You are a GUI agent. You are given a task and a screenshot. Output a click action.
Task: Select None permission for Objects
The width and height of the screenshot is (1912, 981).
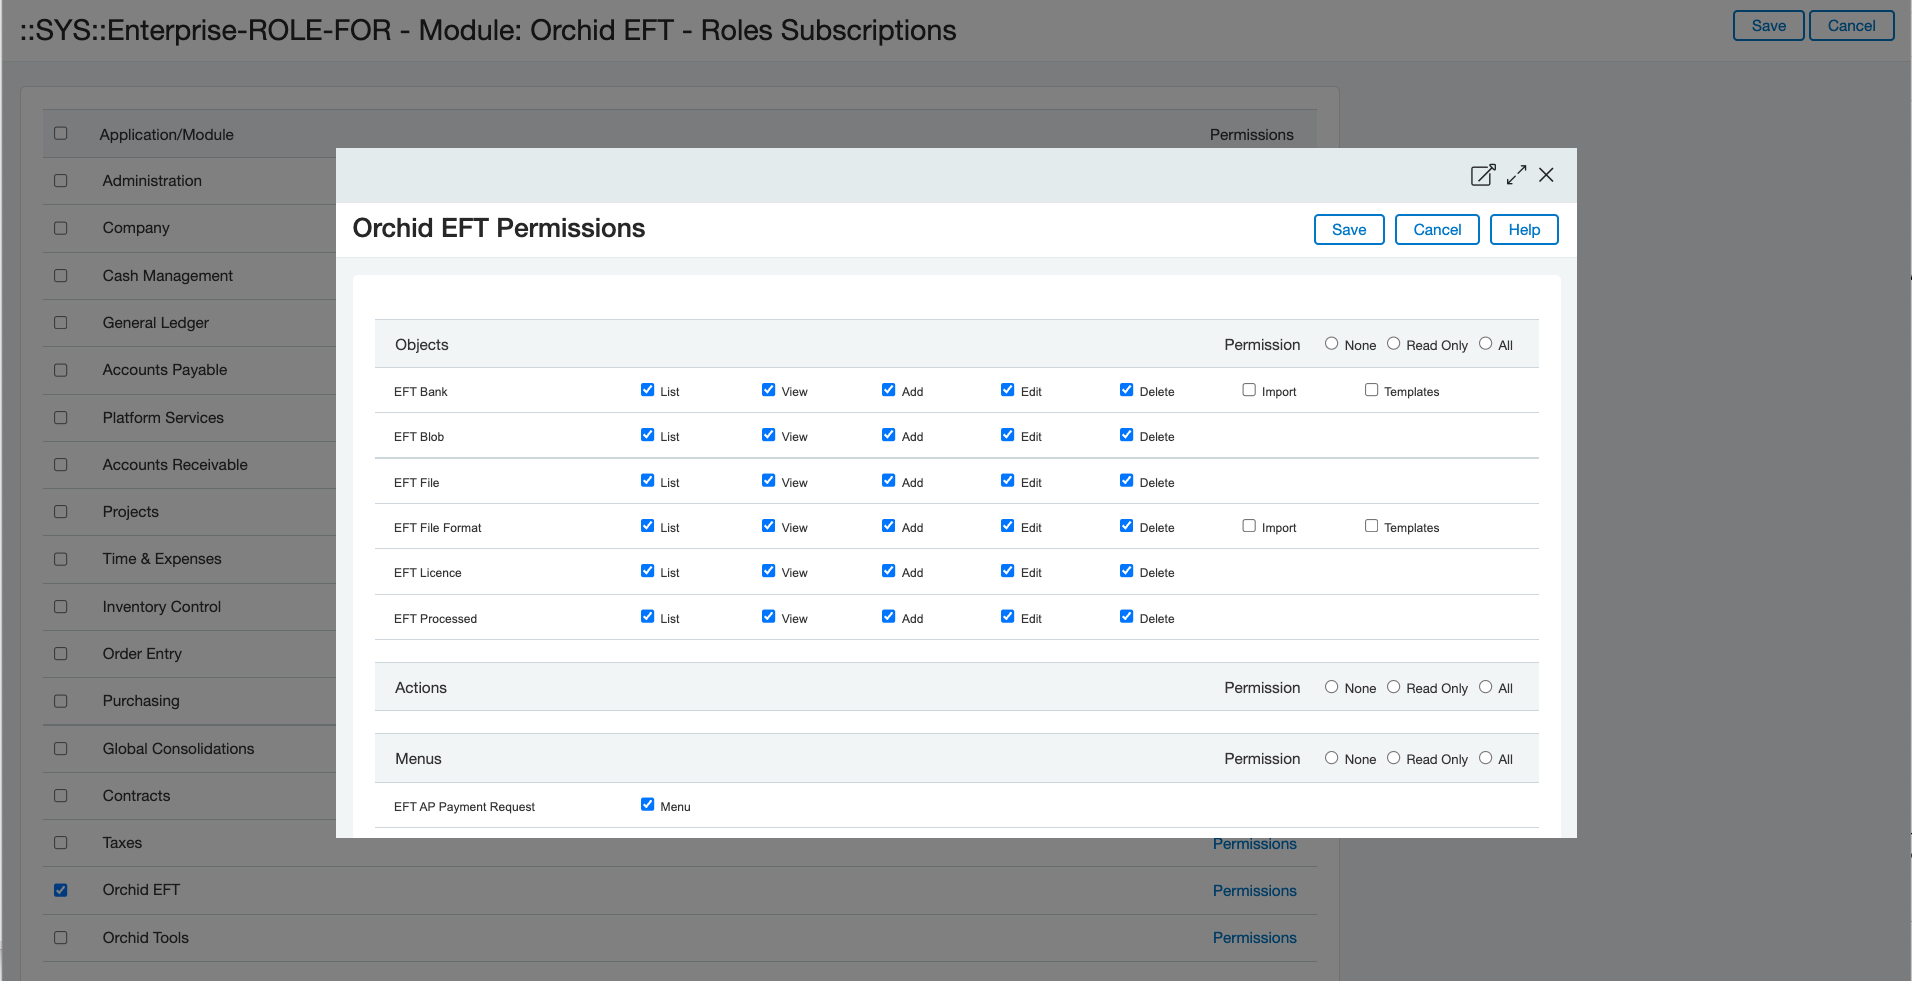pyautogui.click(x=1331, y=344)
